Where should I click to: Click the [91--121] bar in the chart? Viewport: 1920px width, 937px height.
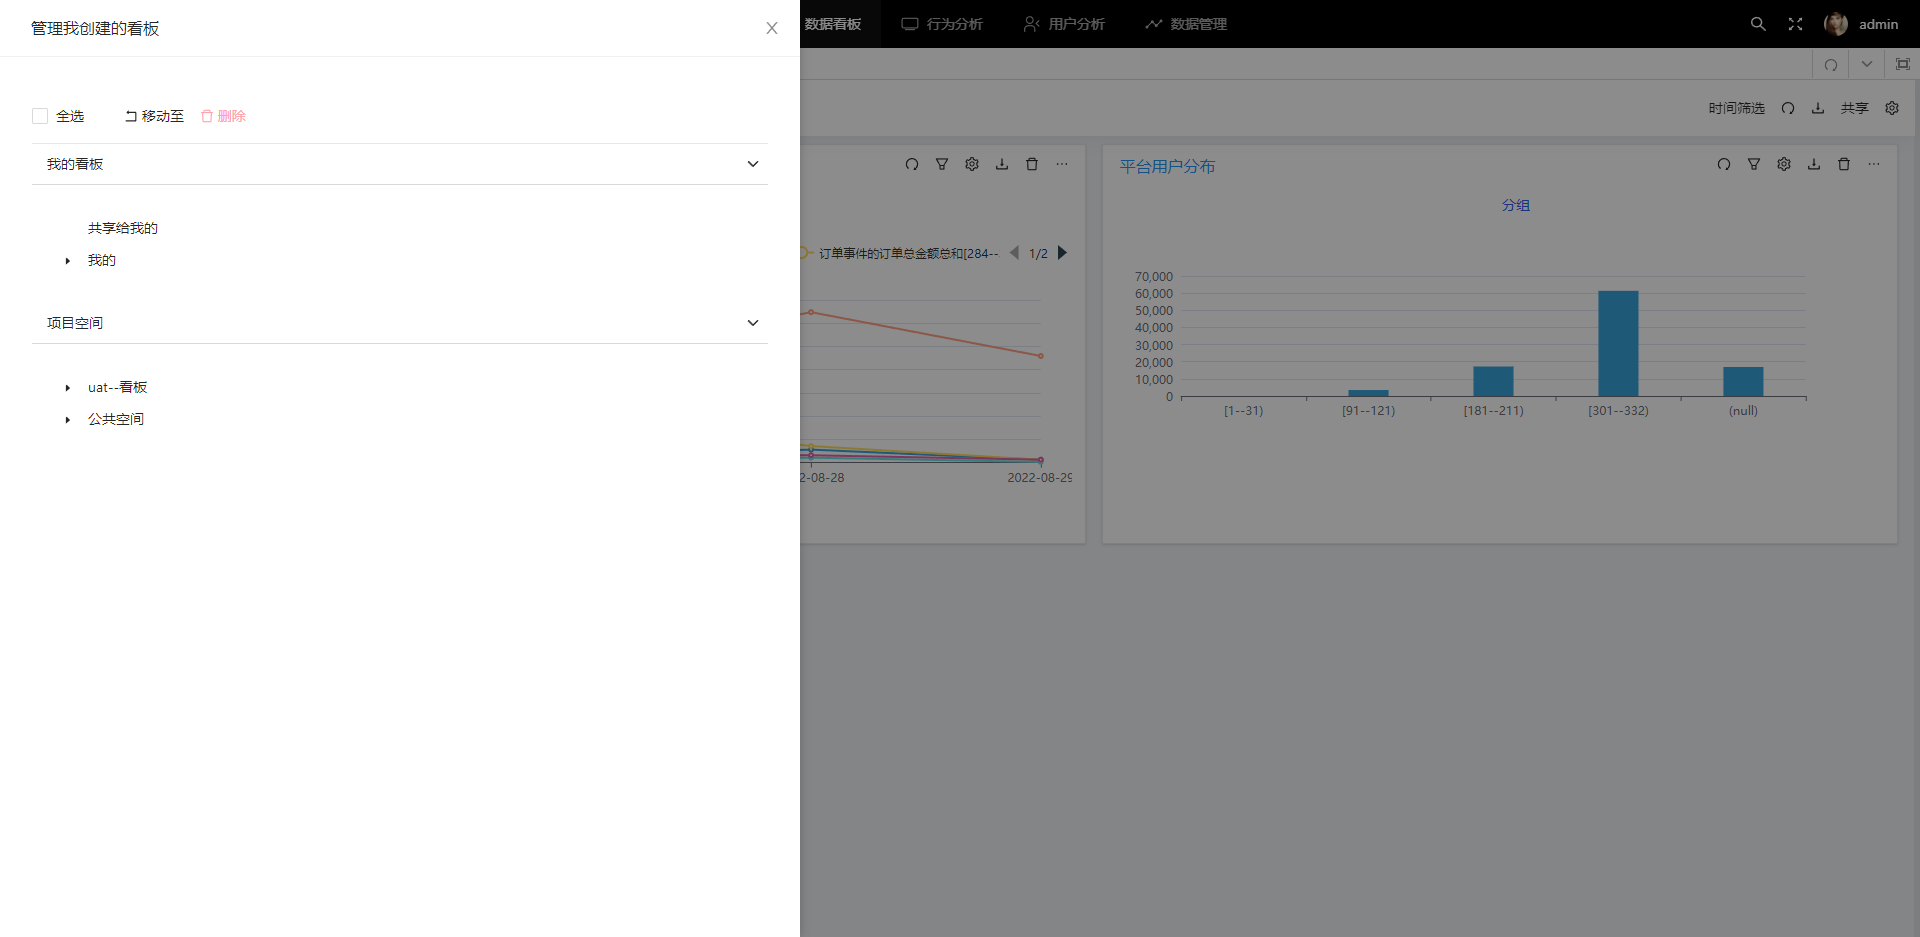tap(1368, 393)
